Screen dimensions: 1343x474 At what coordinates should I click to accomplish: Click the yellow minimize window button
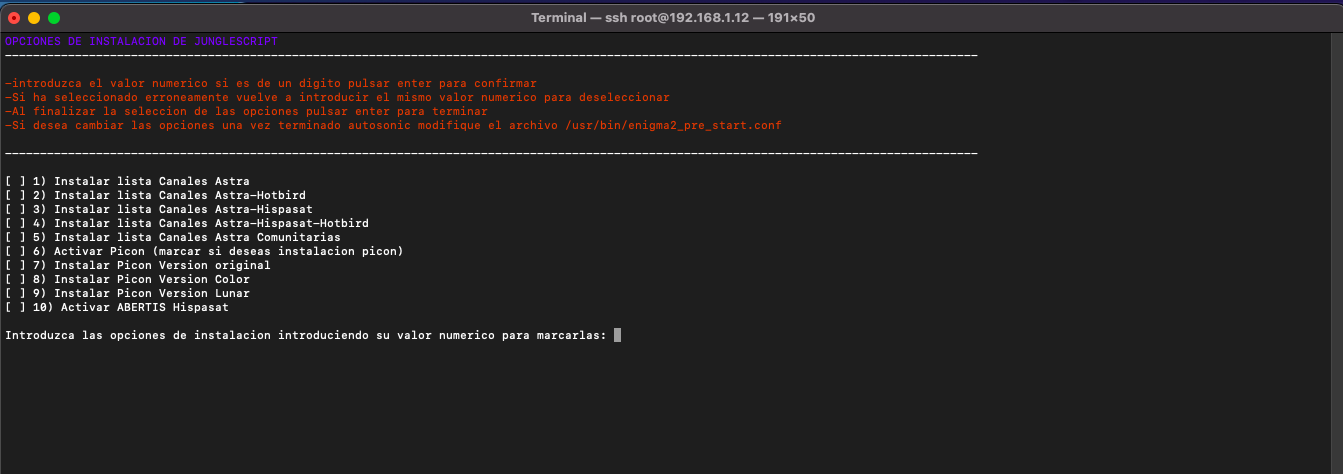tap(34, 18)
